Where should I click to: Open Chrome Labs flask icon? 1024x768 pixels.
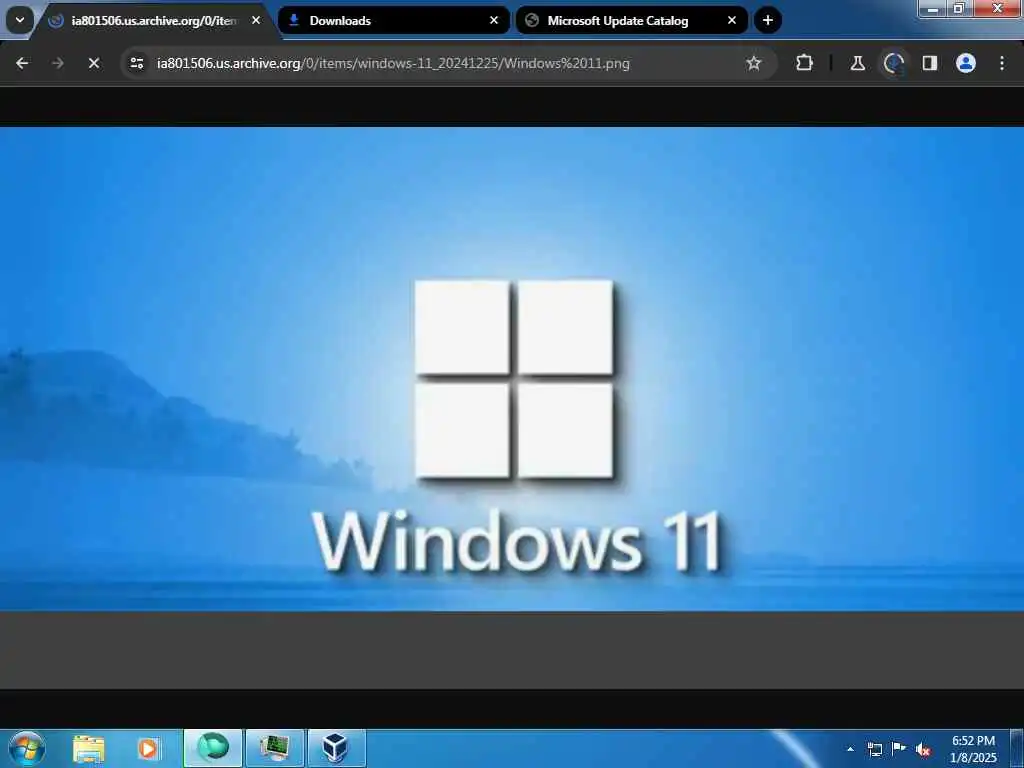[x=857, y=63]
